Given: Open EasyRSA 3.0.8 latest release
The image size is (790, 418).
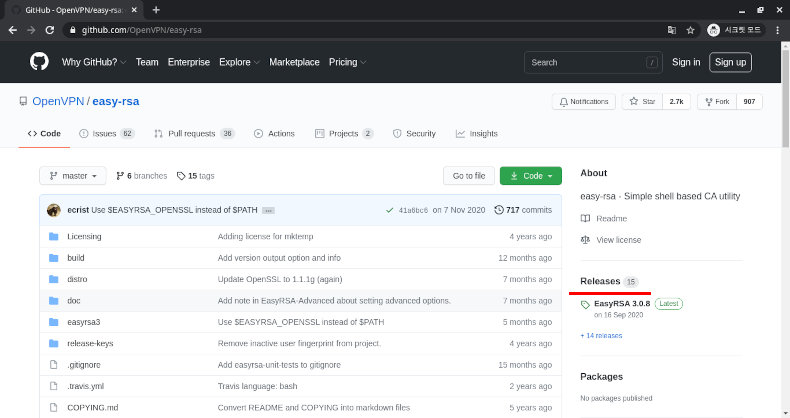Looking at the screenshot, I should 622,304.
